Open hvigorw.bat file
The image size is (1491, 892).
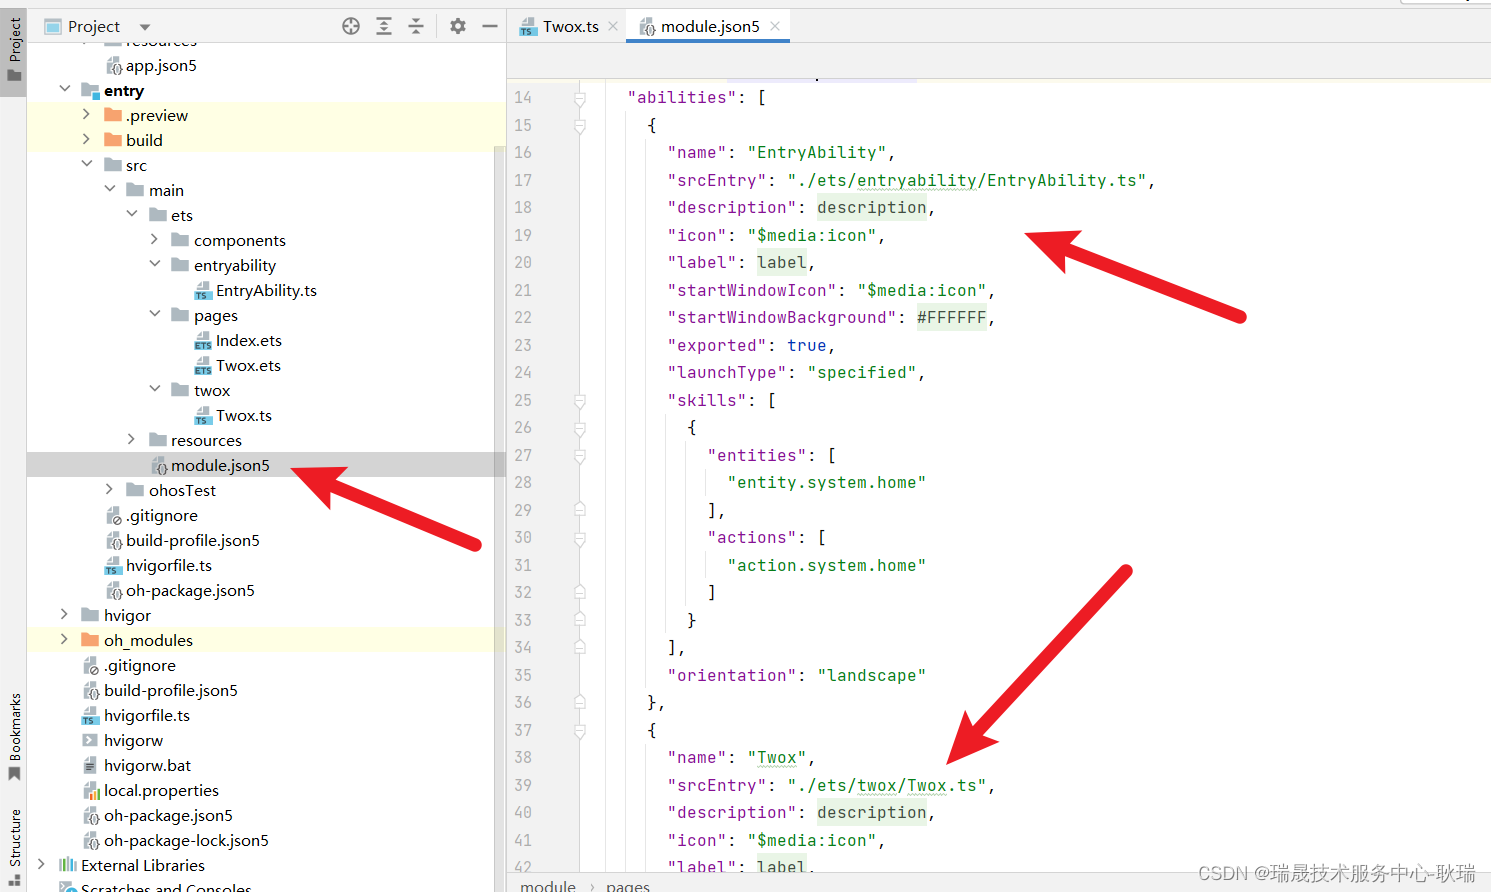(147, 766)
